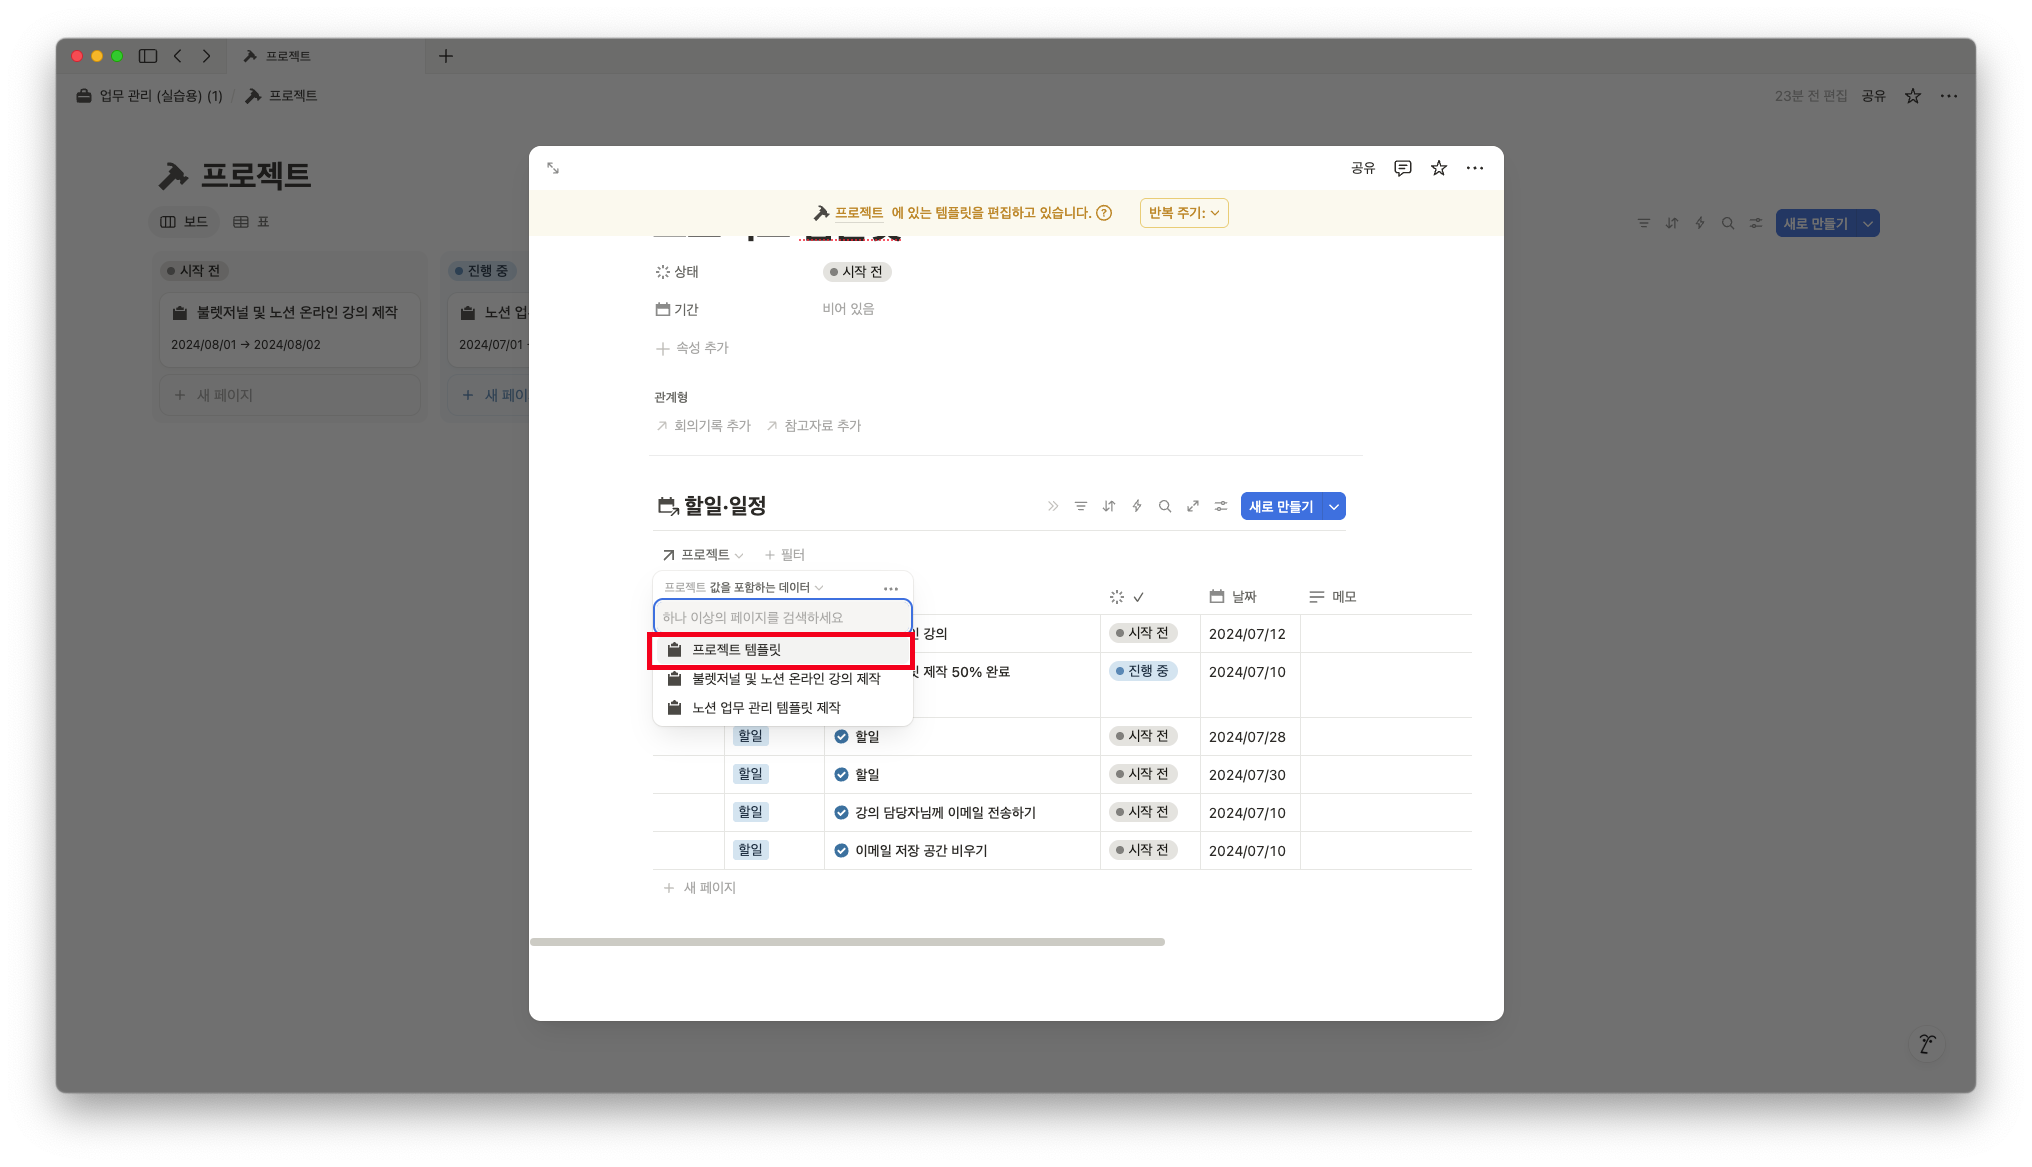This screenshot has height=1167, width=2032.
Task: Check off the 이메일 저장 공간 비우기 task
Action: (841, 851)
